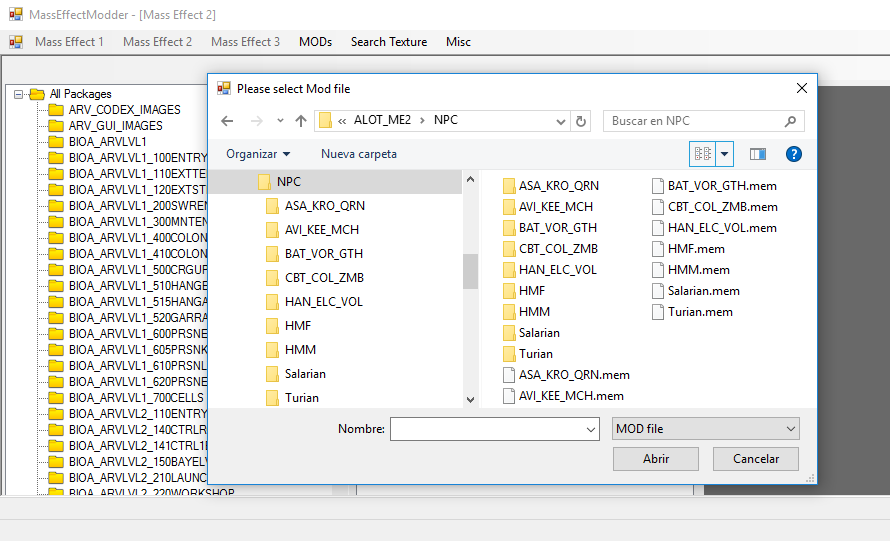
Task: Select ASA_KRO_QRN in navigation tree
Action: [x=316, y=206]
